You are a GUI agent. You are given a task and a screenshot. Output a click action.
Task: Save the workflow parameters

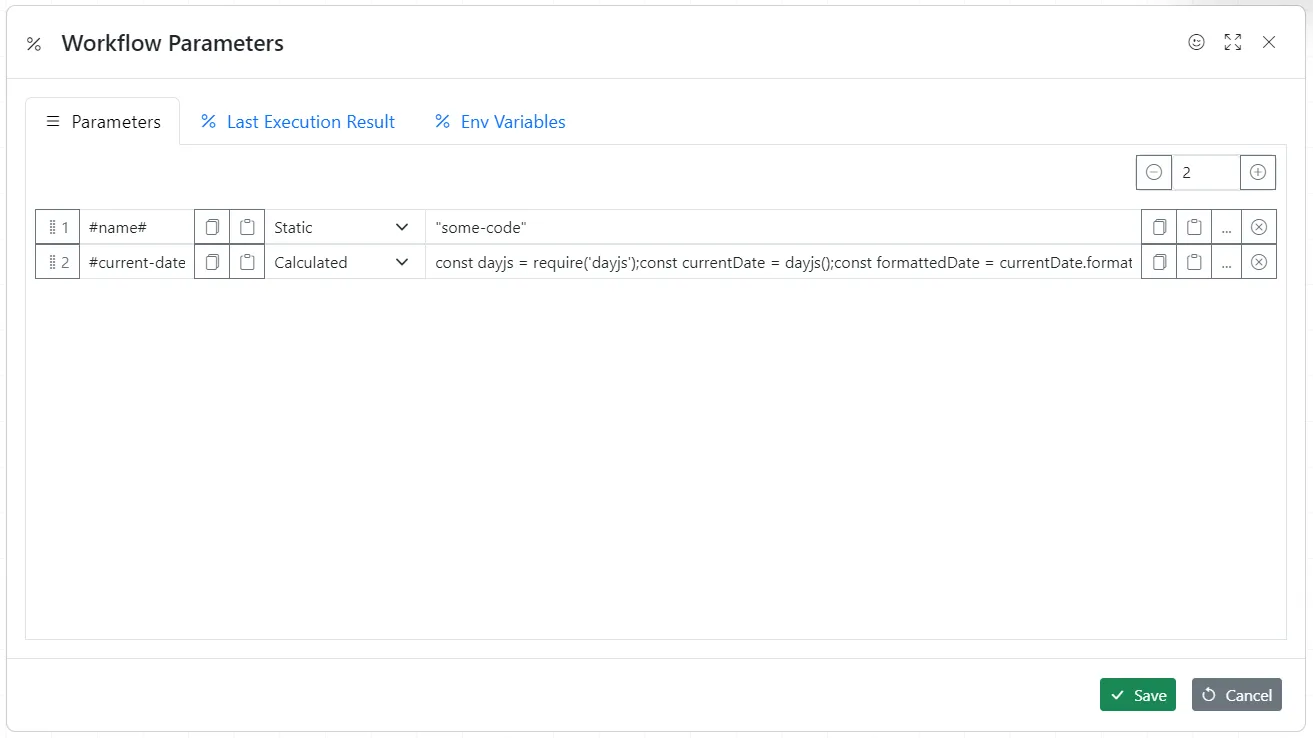click(1137, 694)
